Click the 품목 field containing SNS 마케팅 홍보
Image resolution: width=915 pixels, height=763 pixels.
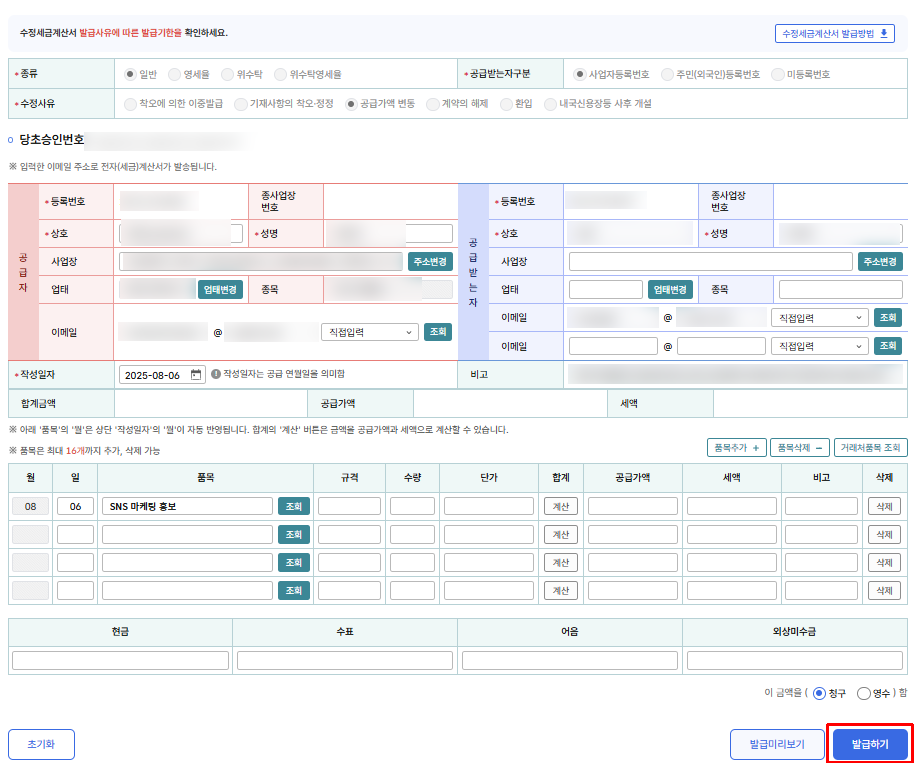[x=187, y=506]
